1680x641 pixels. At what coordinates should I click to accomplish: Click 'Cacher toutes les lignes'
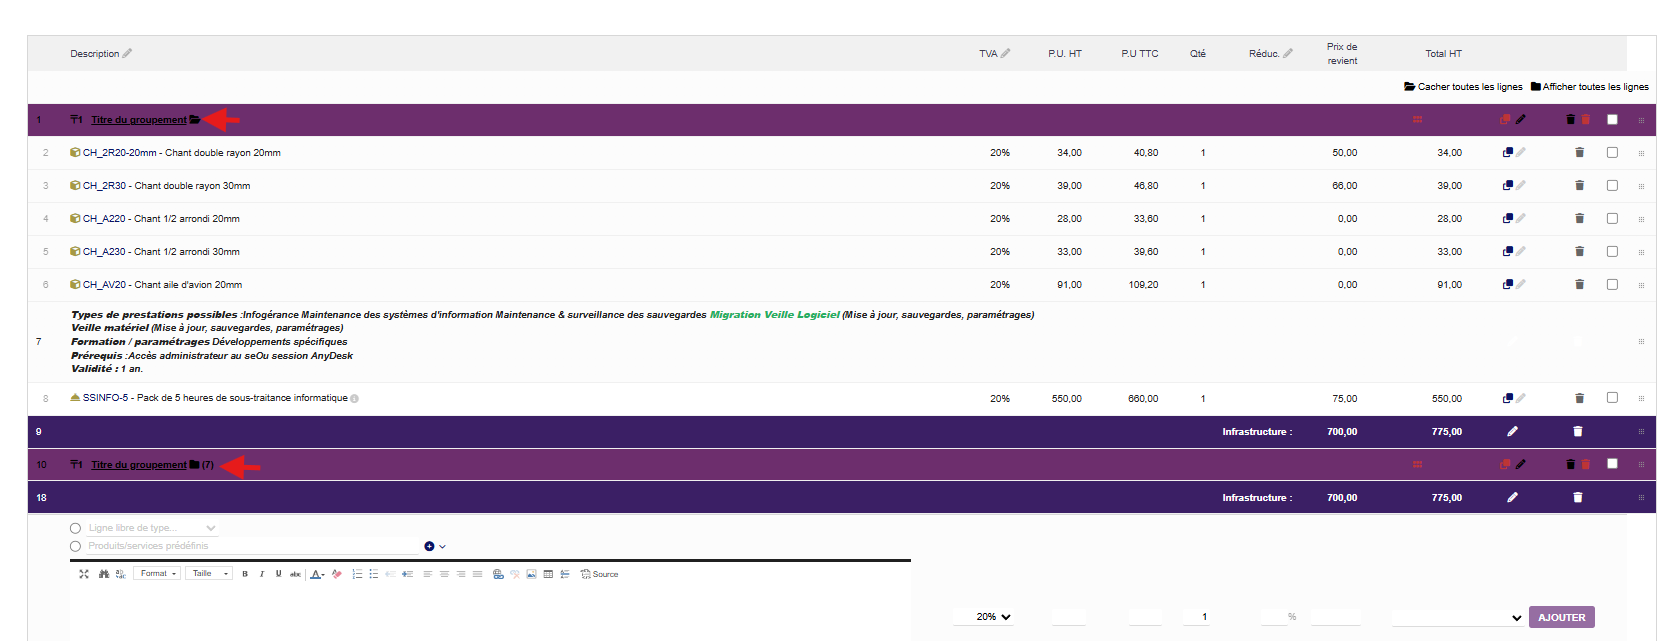coord(1463,87)
